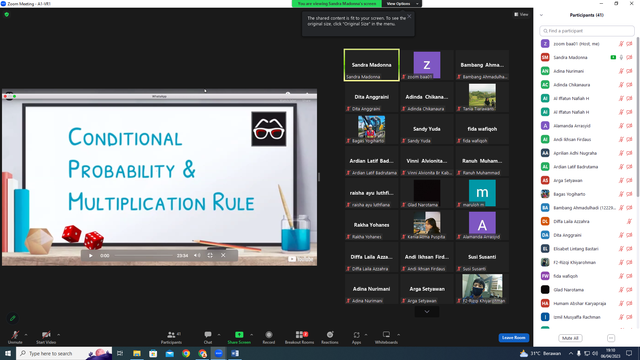This screenshot has width=640, height=360.
Task: Click Alamanda Arrasyid video-off icon in list
Action: 629,126
